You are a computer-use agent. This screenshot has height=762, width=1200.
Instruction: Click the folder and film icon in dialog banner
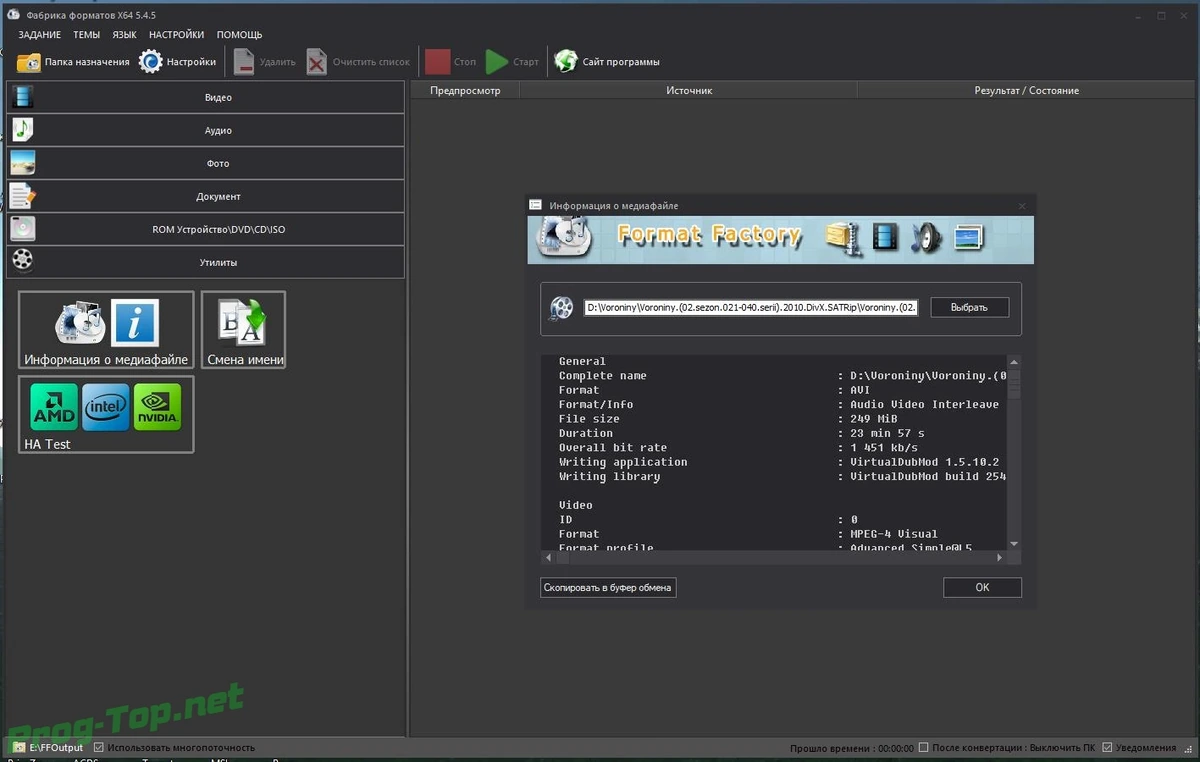843,237
